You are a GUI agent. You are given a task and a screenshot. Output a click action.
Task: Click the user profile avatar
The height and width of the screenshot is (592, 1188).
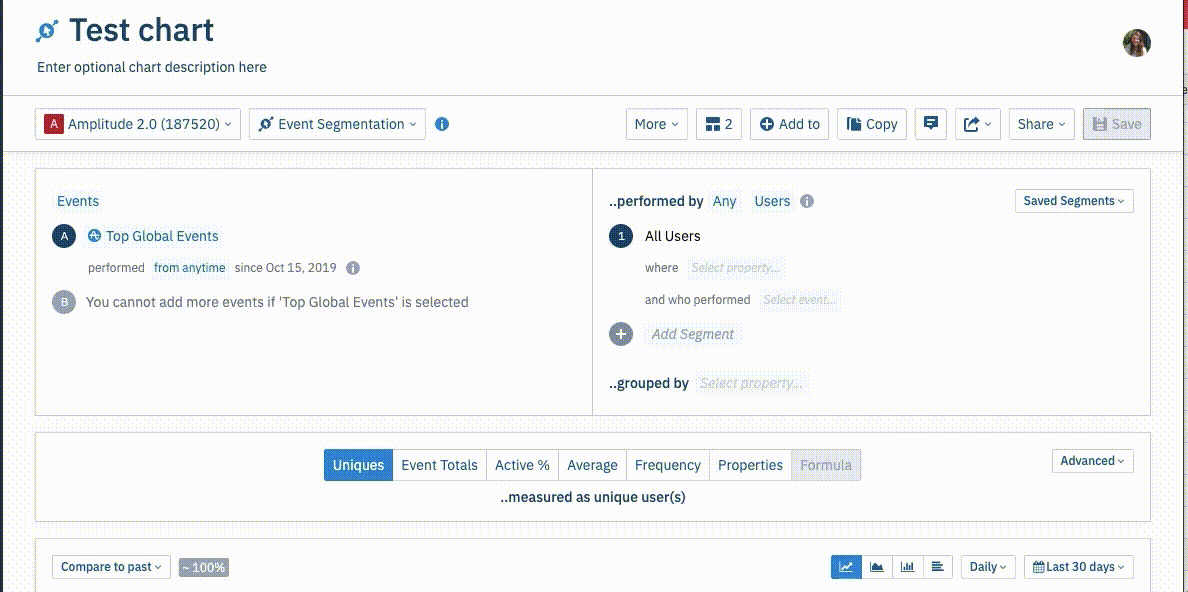tap(1136, 43)
